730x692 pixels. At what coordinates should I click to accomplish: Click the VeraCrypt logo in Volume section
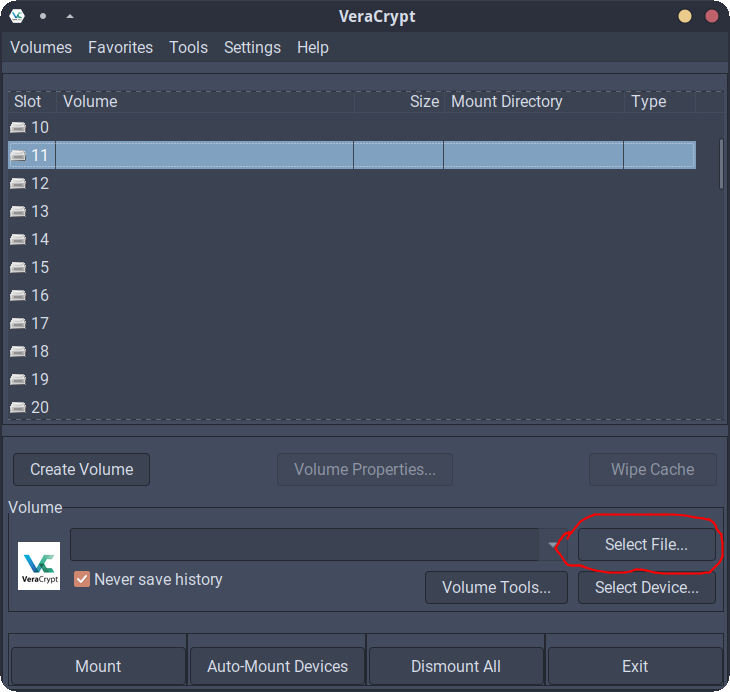pyautogui.click(x=39, y=566)
